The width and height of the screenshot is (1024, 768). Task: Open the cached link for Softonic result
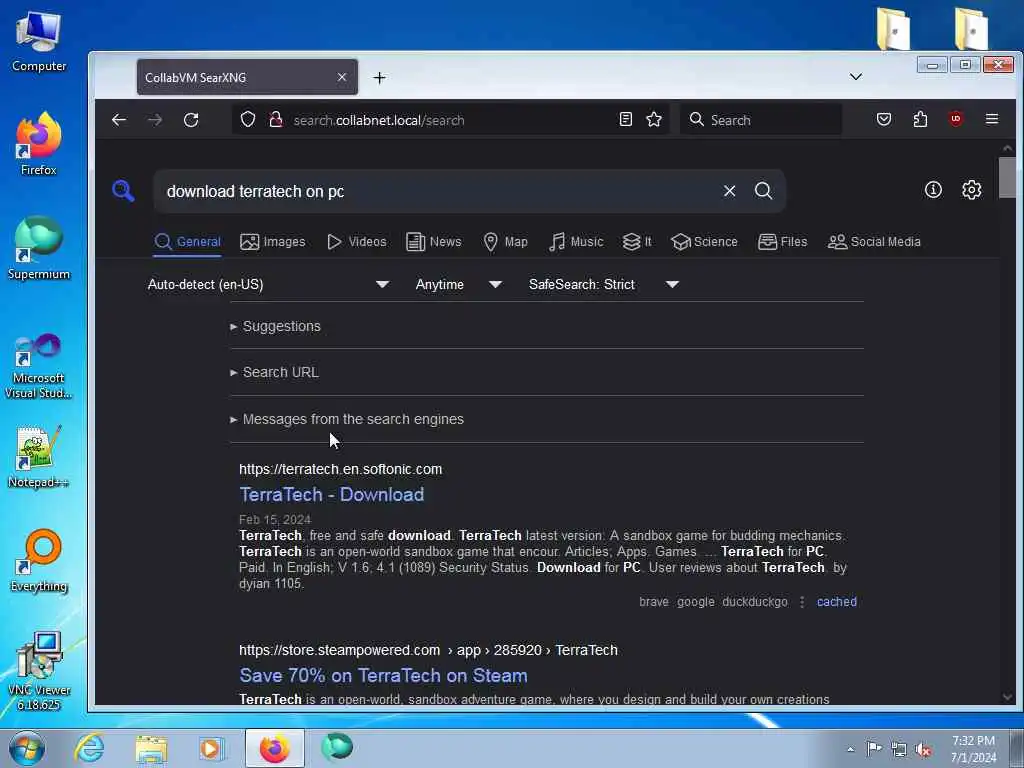(x=837, y=601)
